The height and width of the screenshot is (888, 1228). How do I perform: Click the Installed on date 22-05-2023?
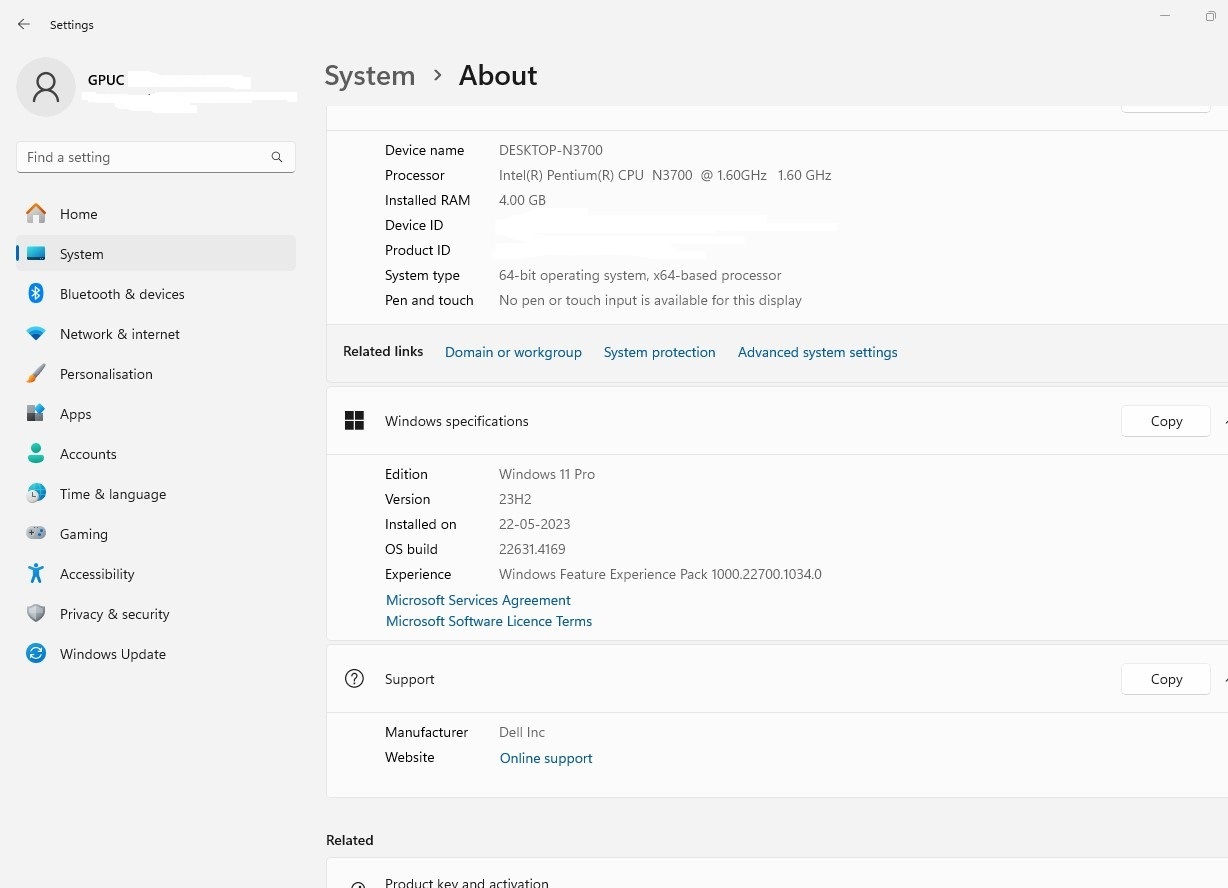pos(535,524)
